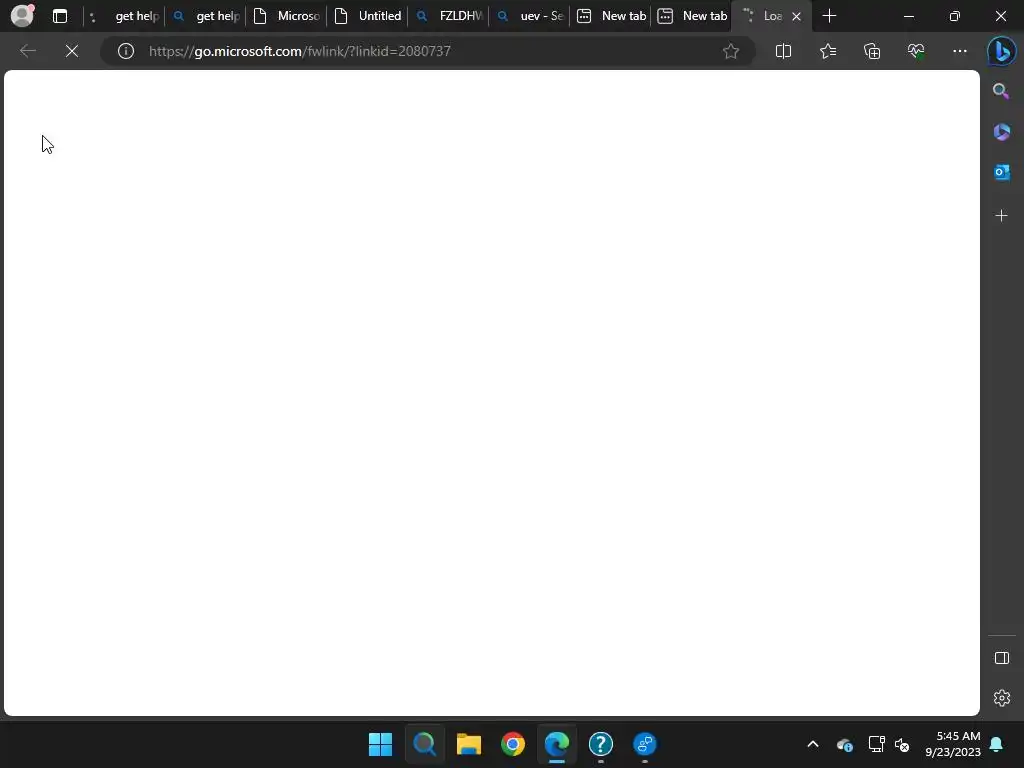Stop loading the page
The image size is (1024, 768).
72,51
